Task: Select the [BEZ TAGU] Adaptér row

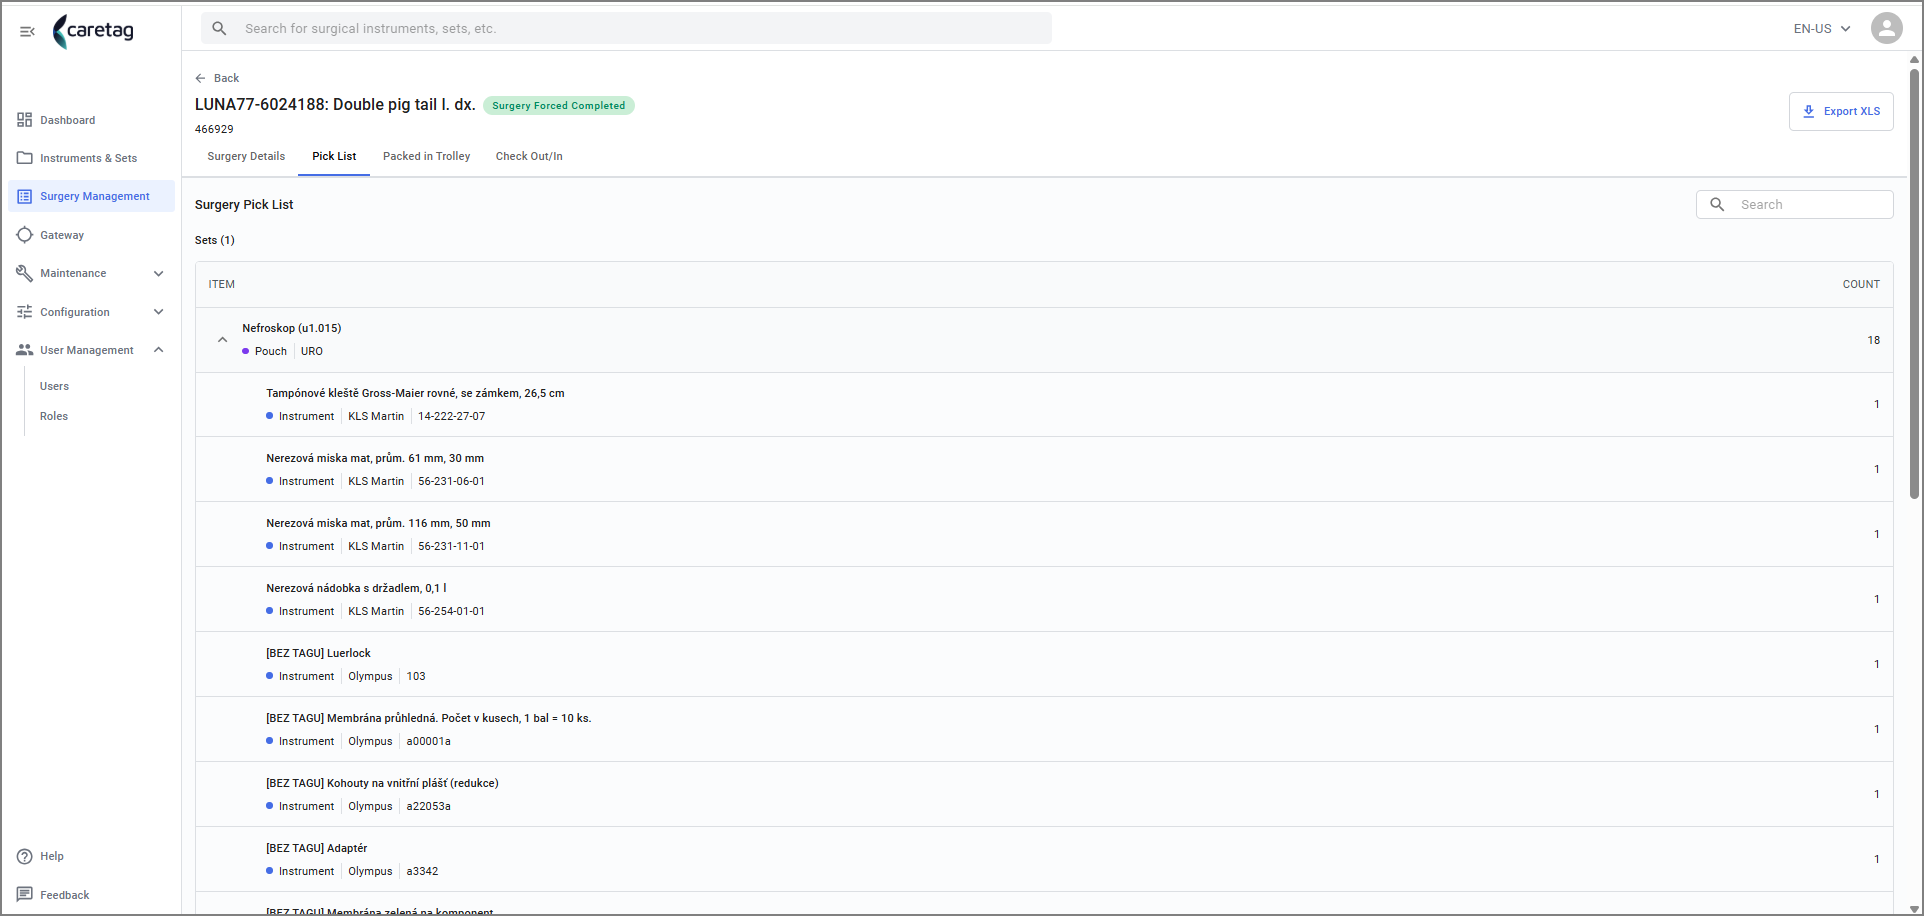Action: click(x=1044, y=859)
